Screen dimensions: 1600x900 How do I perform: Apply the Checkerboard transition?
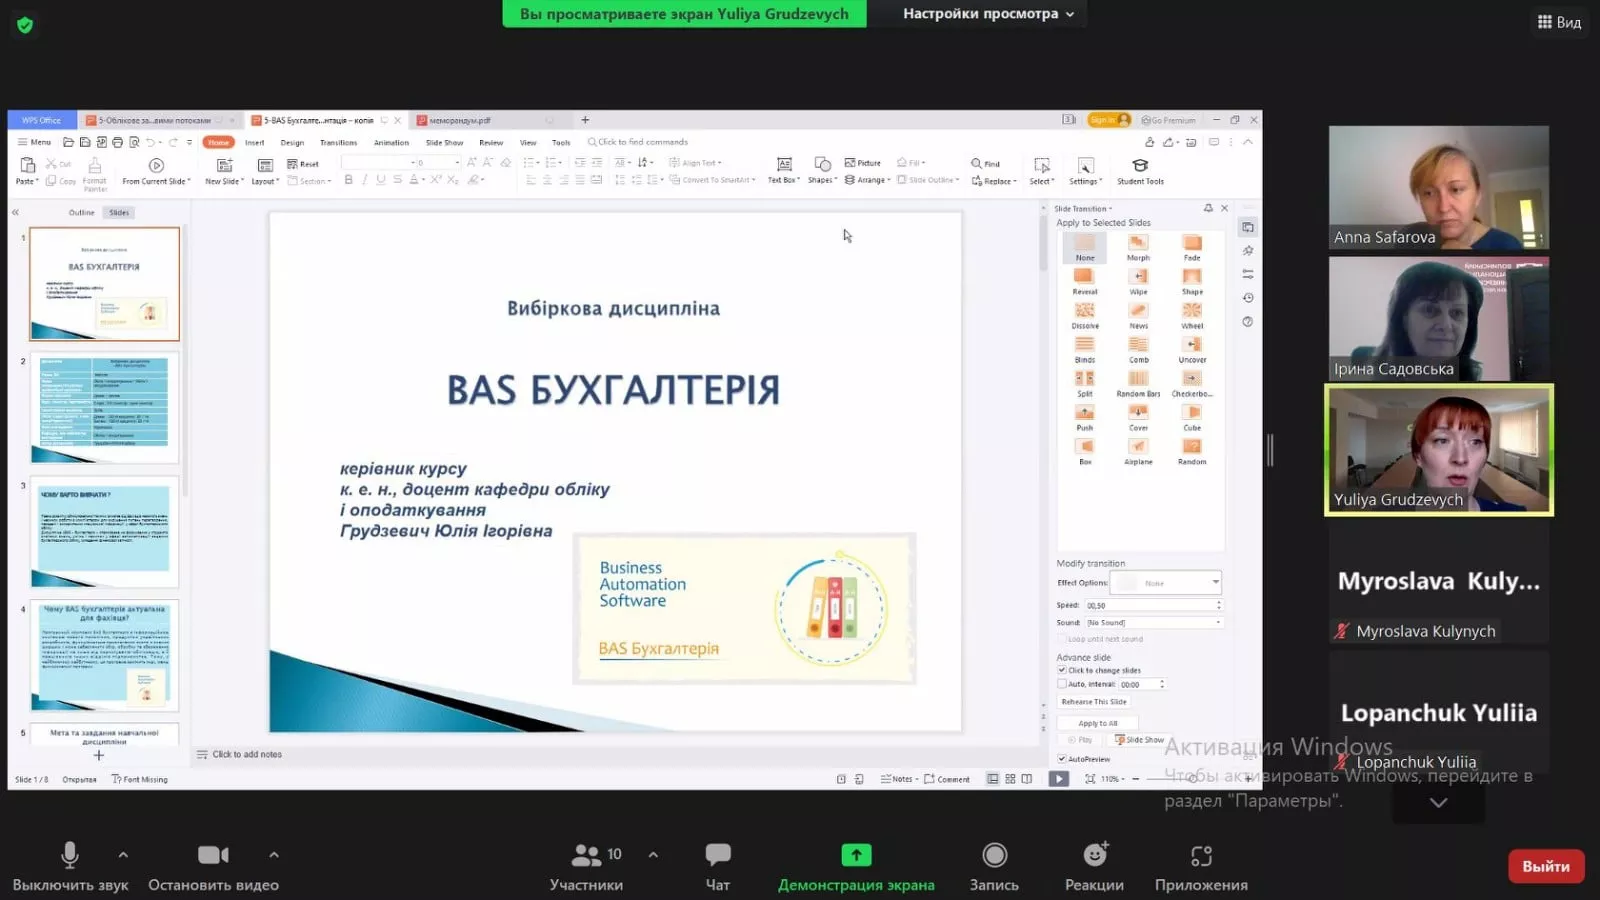[x=1192, y=378]
